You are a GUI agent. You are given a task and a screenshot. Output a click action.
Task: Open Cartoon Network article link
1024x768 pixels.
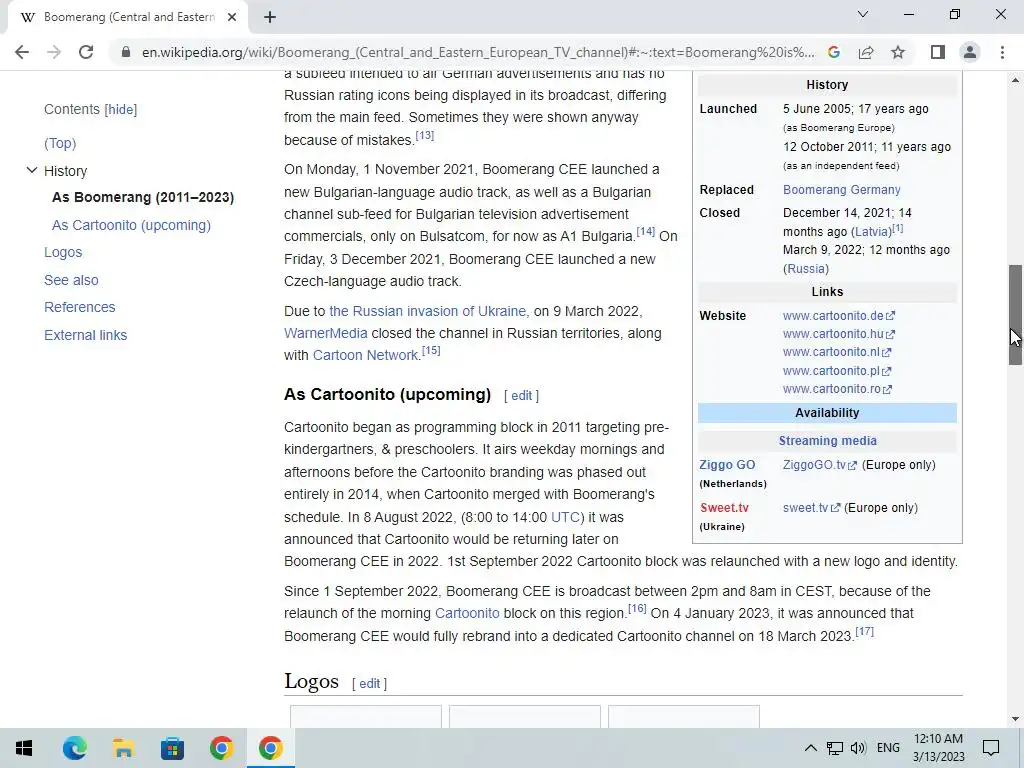point(366,355)
